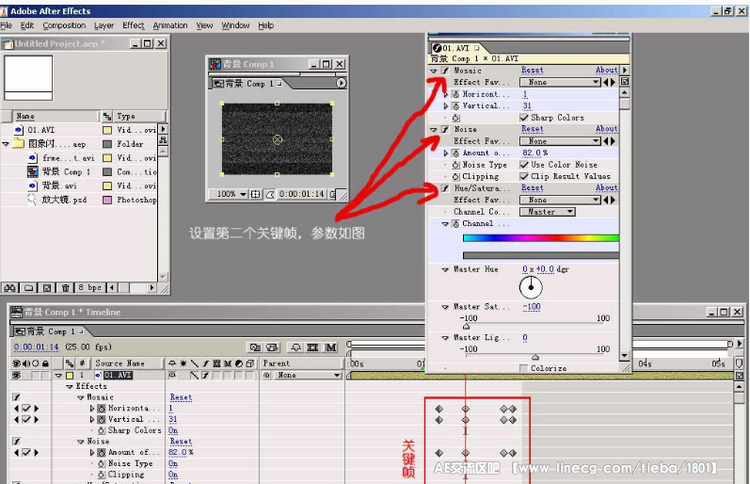The width and height of the screenshot is (750, 484).
Task: Open the Layer menu
Action: tap(104, 25)
